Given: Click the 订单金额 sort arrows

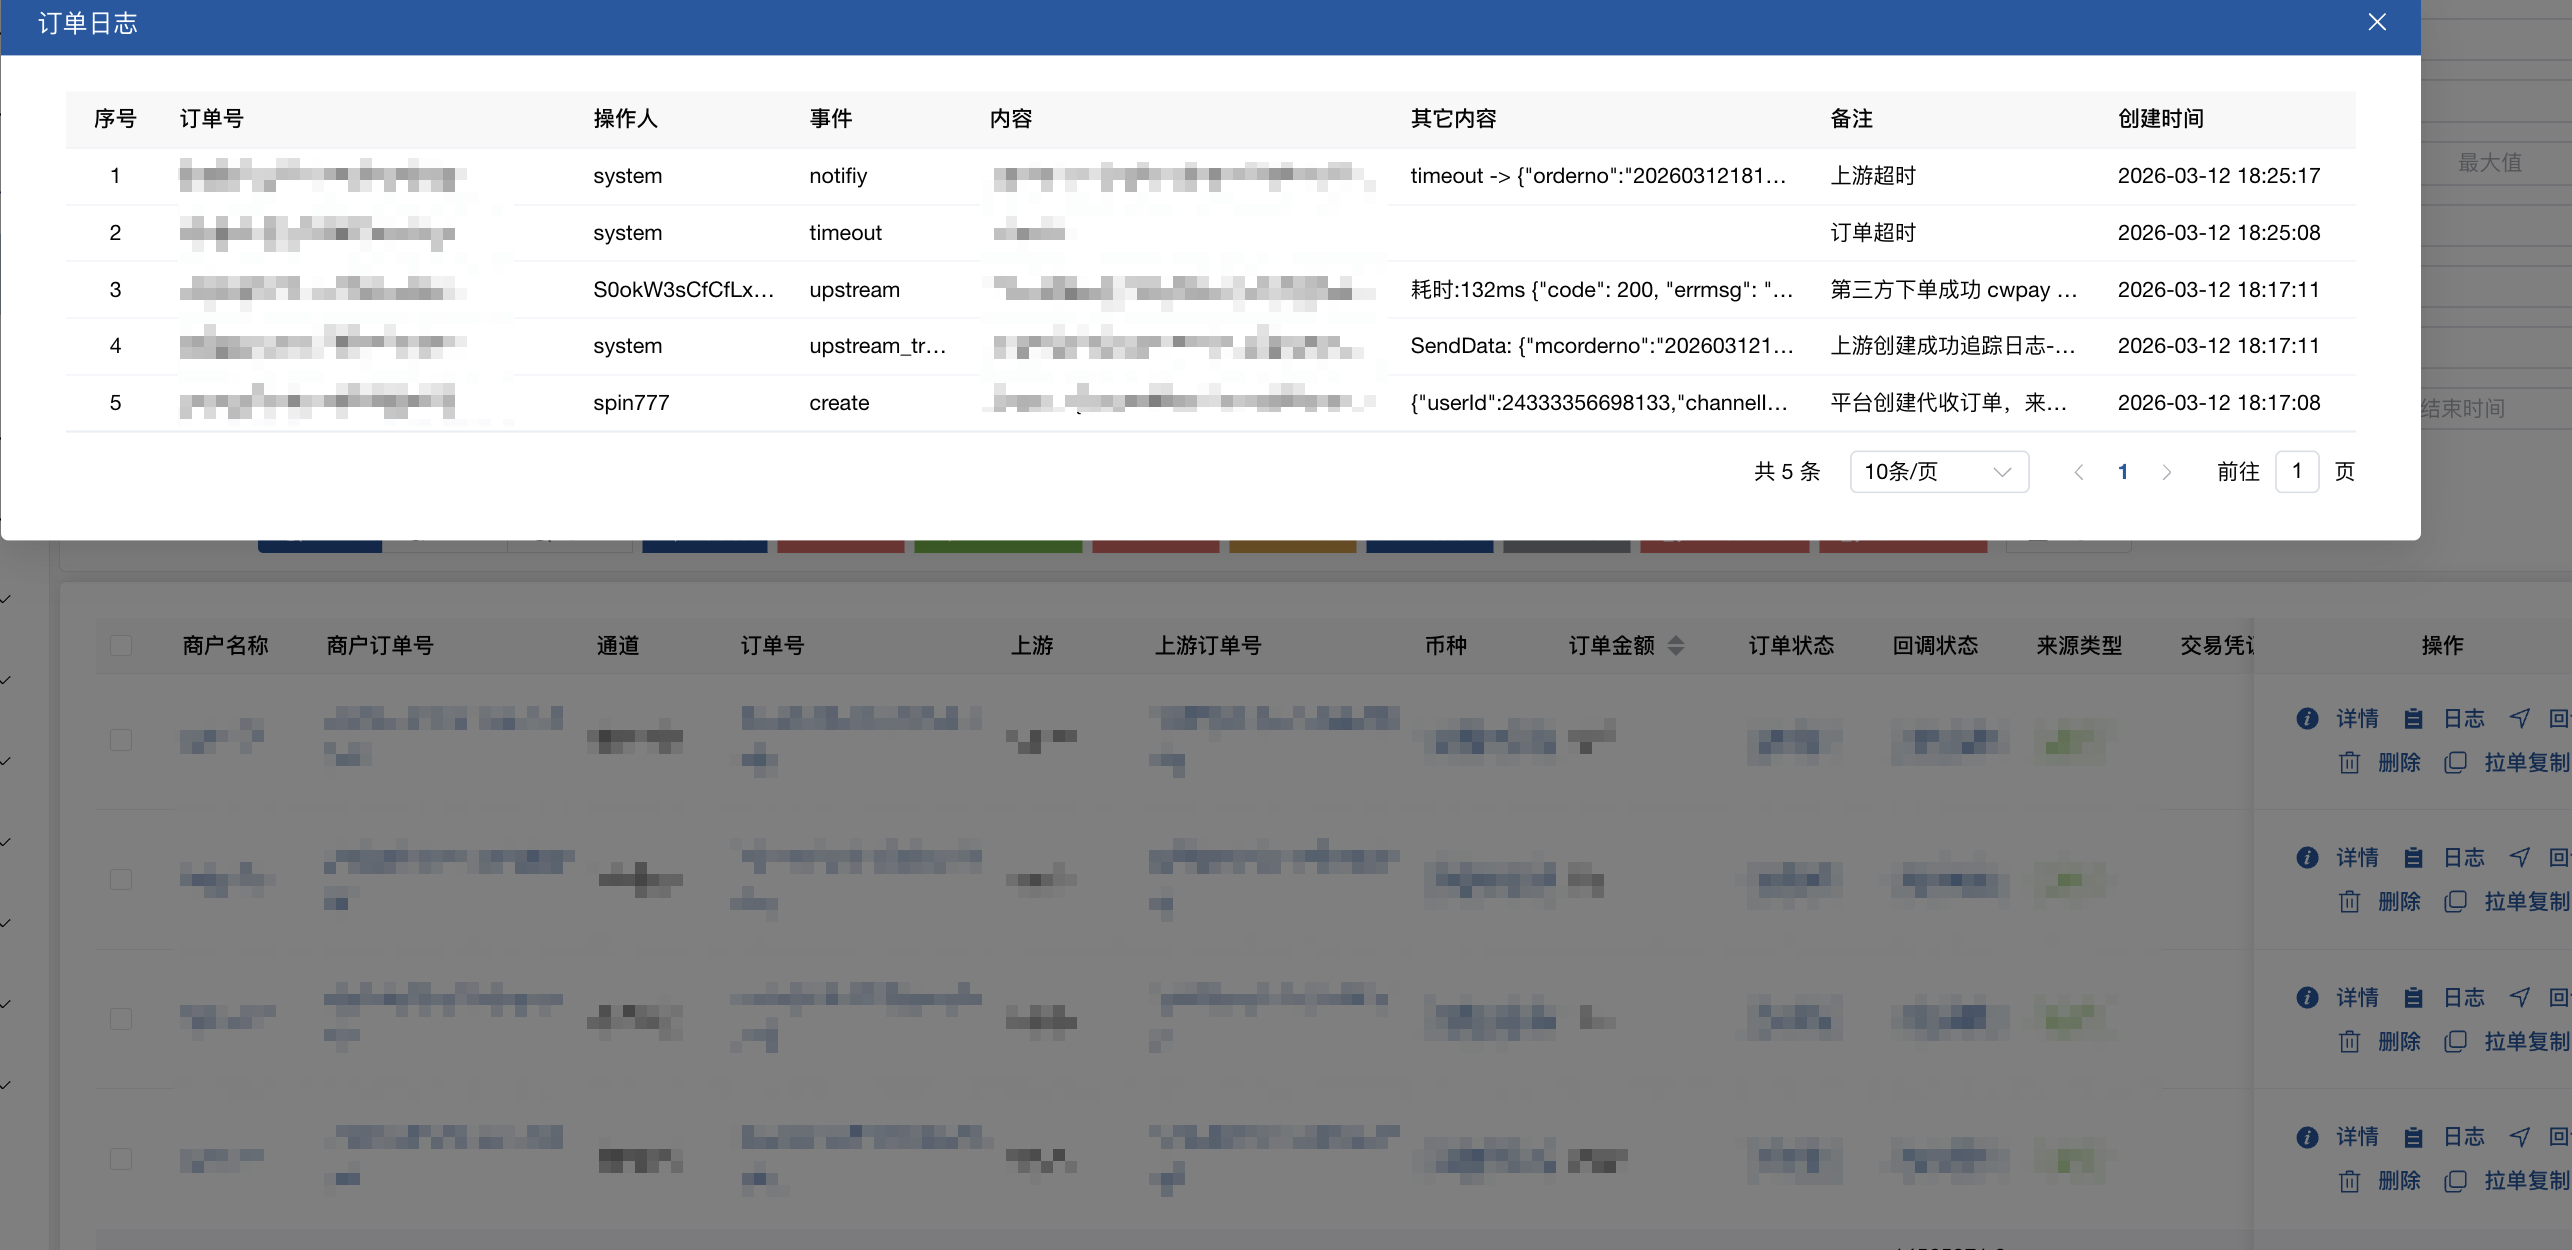Looking at the screenshot, I should pyautogui.click(x=1676, y=645).
